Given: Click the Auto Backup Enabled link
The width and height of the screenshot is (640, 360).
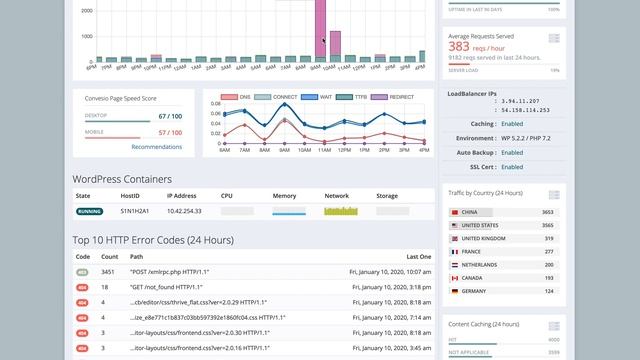Looking at the screenshot, I should coord(512,153).
